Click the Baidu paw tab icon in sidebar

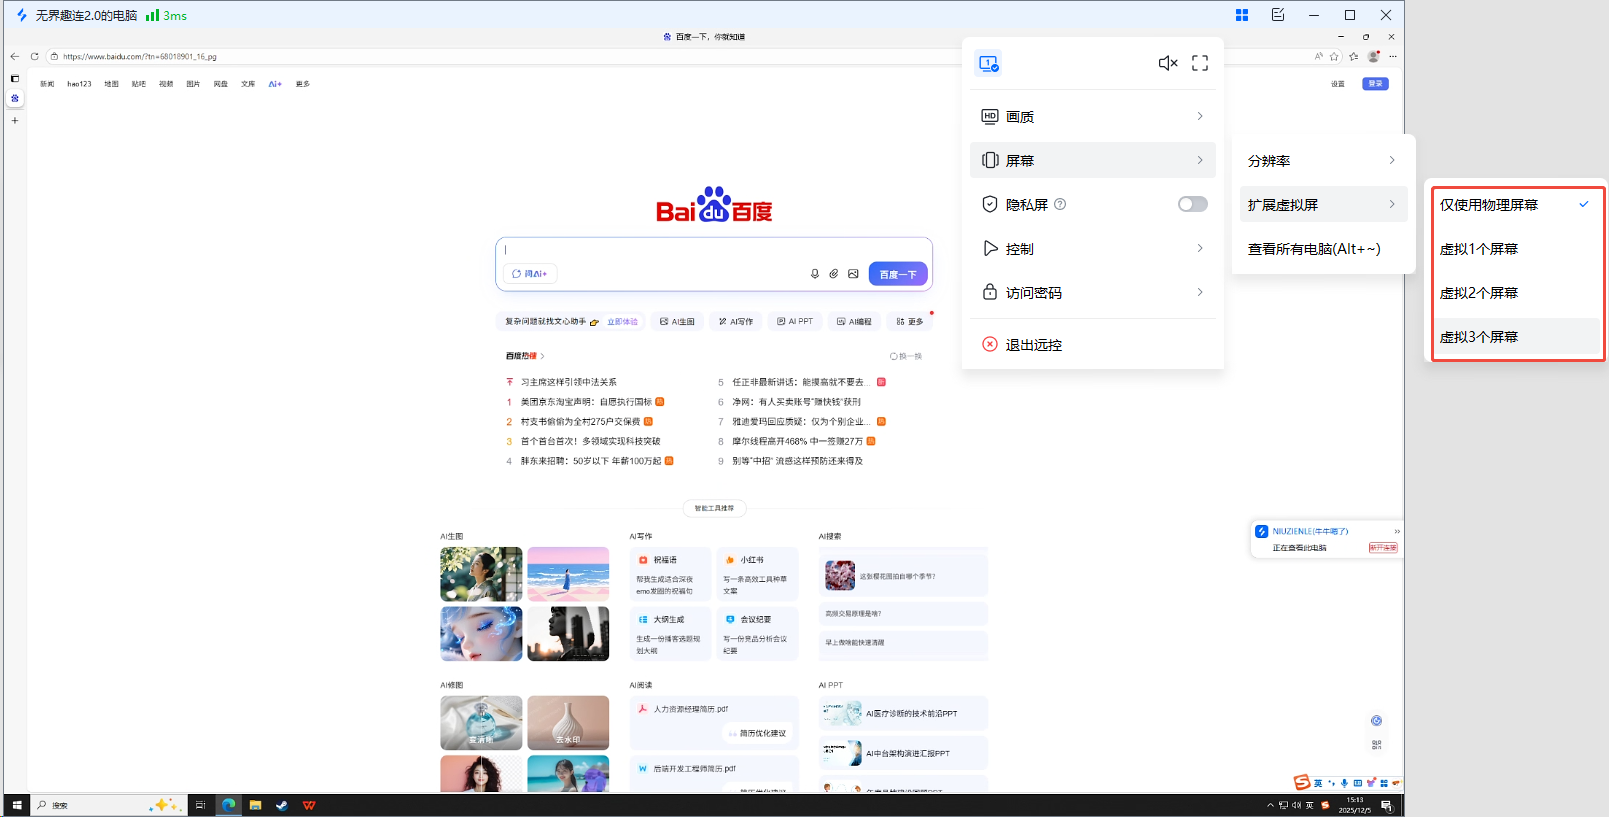click(x=15, y=98)
